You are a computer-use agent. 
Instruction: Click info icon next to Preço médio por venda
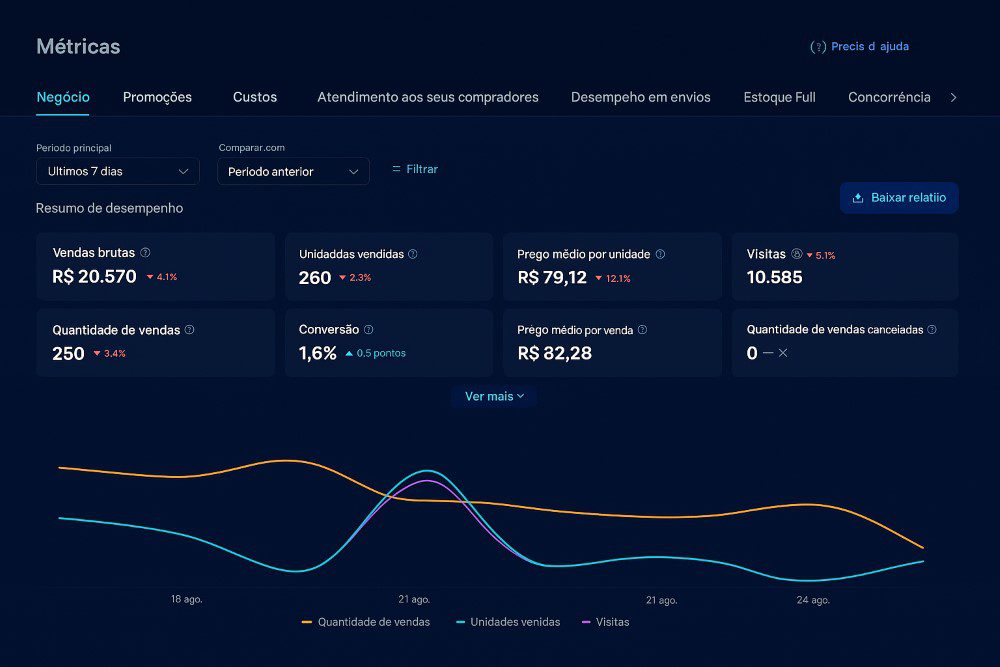[x=642, y=330]
